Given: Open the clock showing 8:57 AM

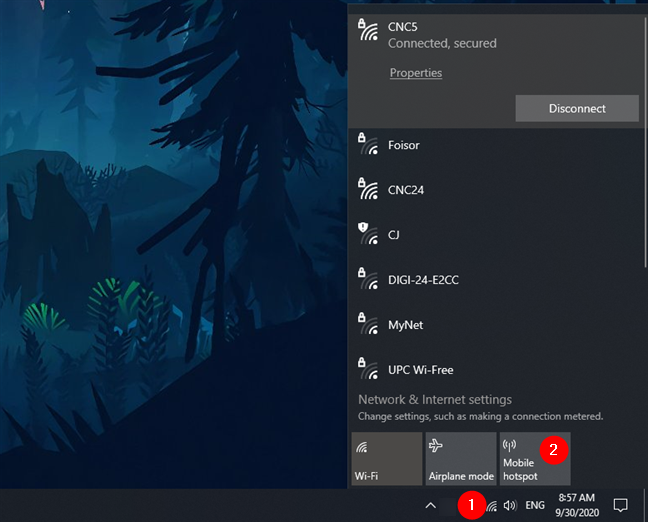Looking at the screenshot, I should coord(577,505).
